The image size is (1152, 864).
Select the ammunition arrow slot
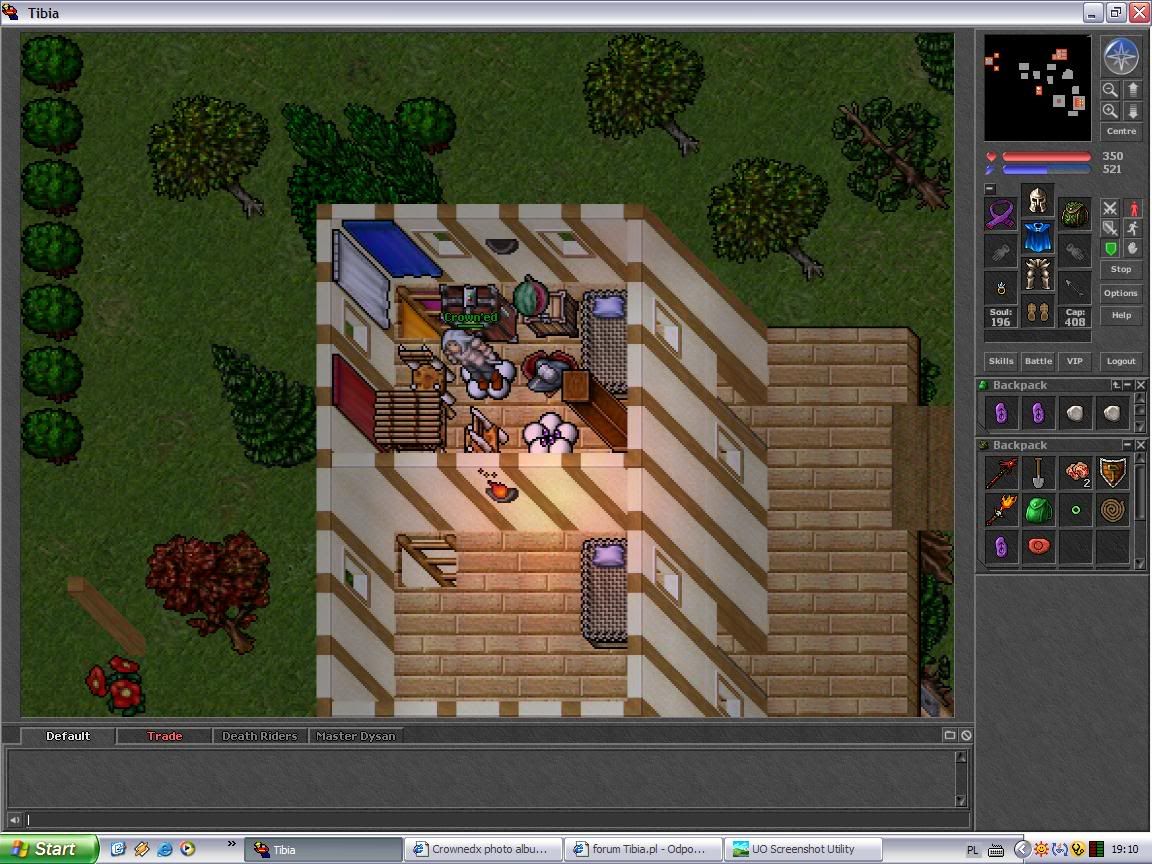(1075, 289)
